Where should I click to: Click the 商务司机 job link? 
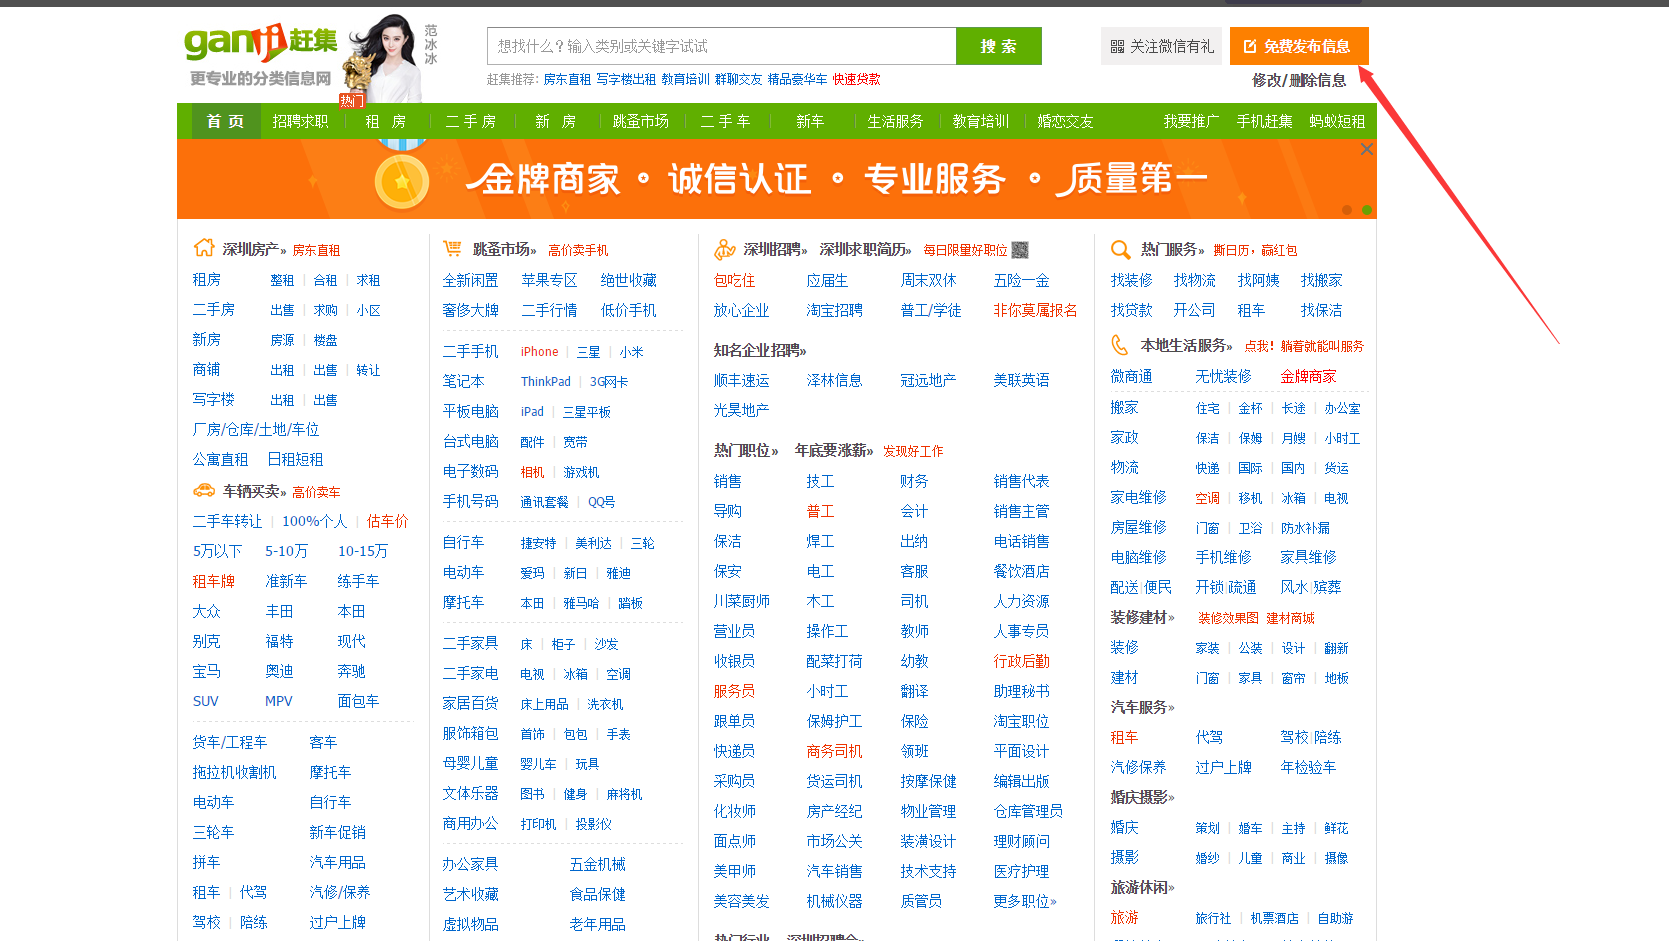[x=834, y=752]
